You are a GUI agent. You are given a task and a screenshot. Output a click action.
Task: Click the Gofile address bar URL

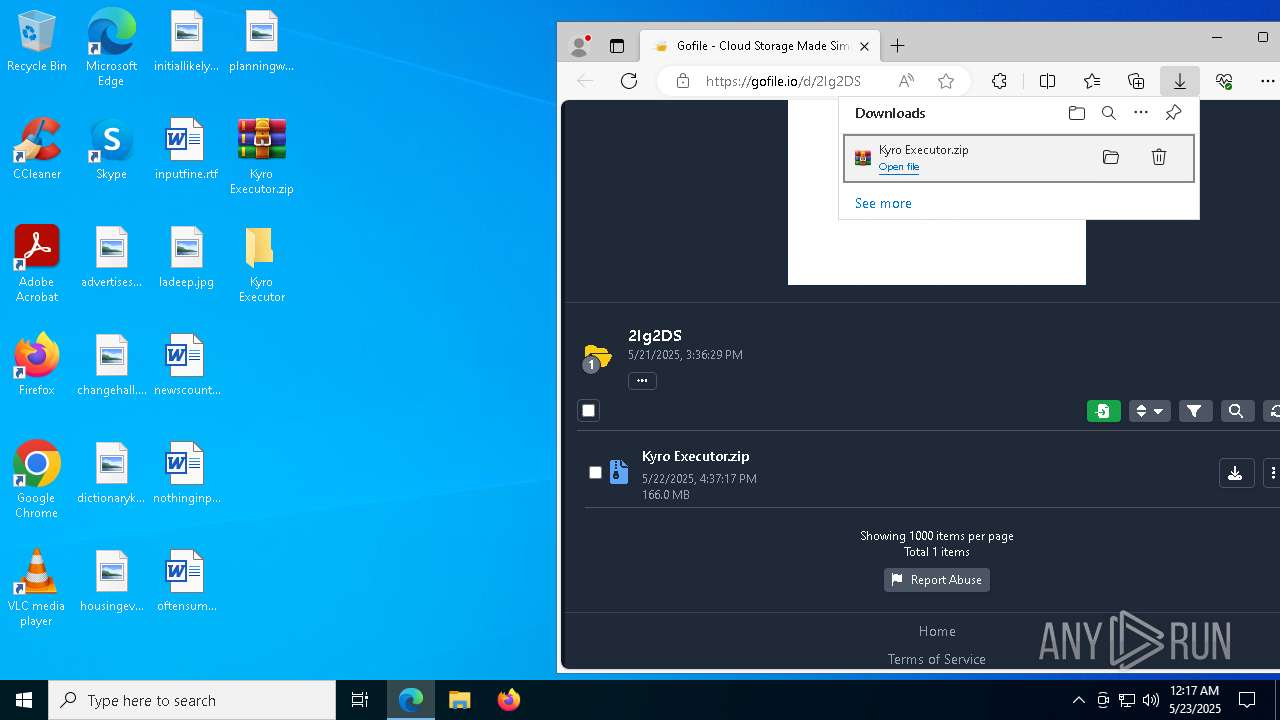(783, 81)
